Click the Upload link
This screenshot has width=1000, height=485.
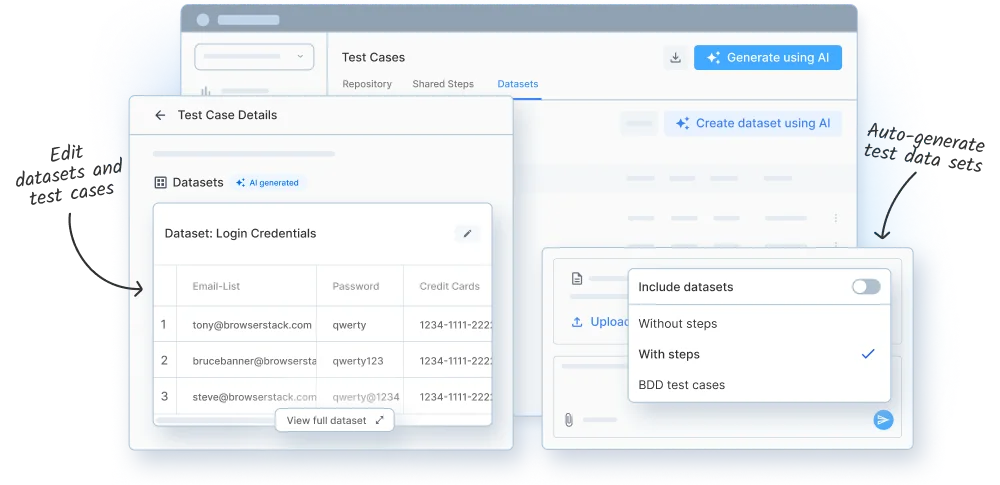pyautogui.click(x=599, y=322)
